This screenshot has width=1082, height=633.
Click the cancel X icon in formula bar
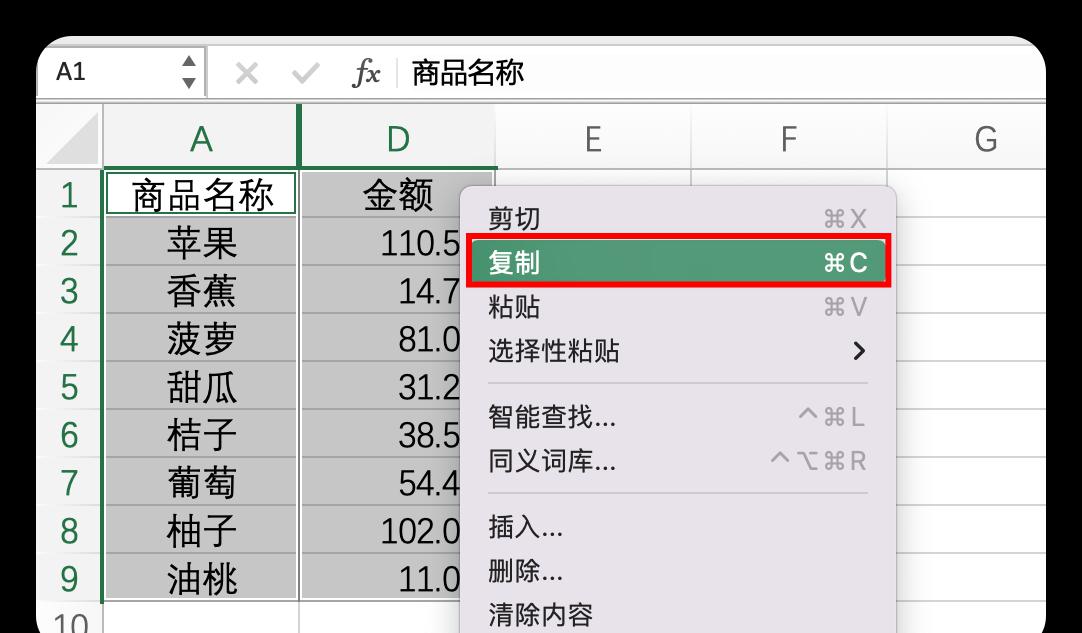(x=246, y=72)
